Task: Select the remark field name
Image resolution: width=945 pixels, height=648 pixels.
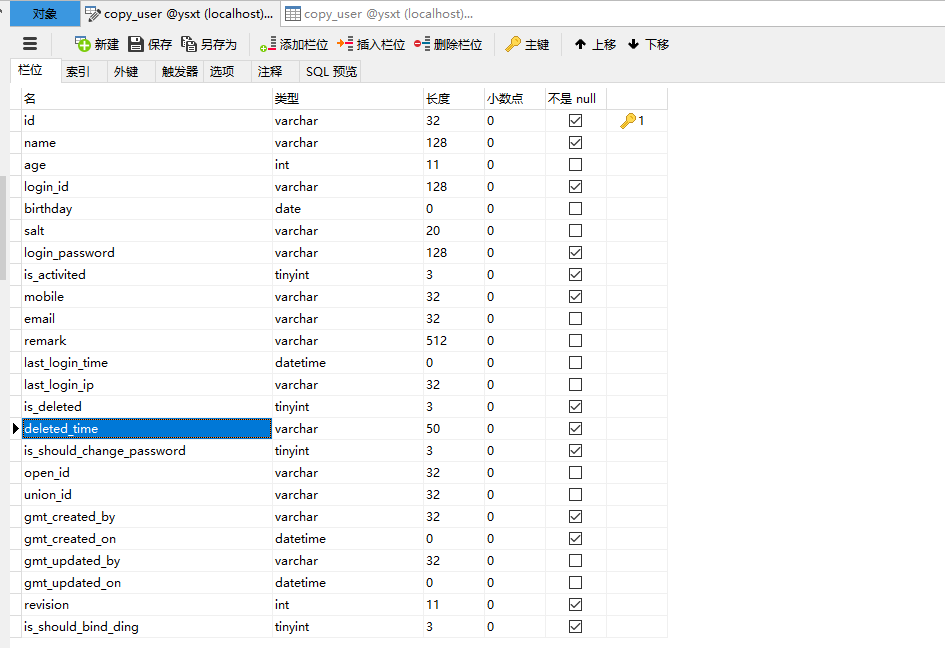Action: [x=45, y=341]
